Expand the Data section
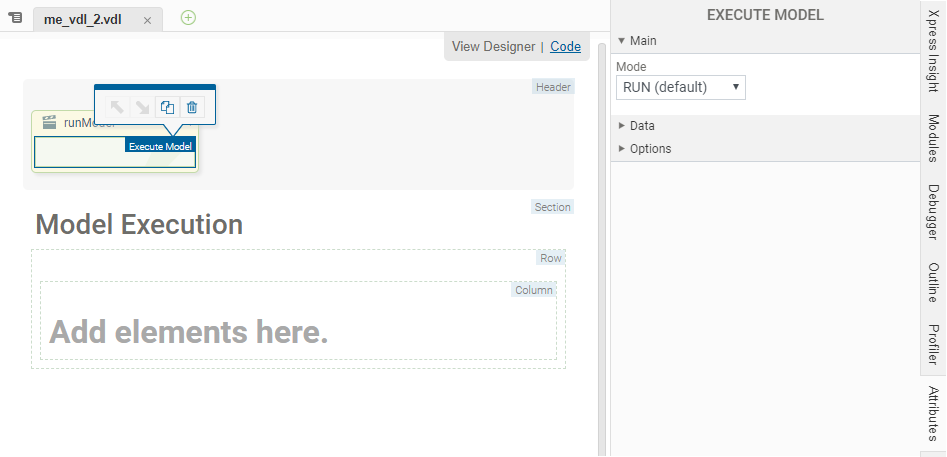947x457 pixels. 642,126
